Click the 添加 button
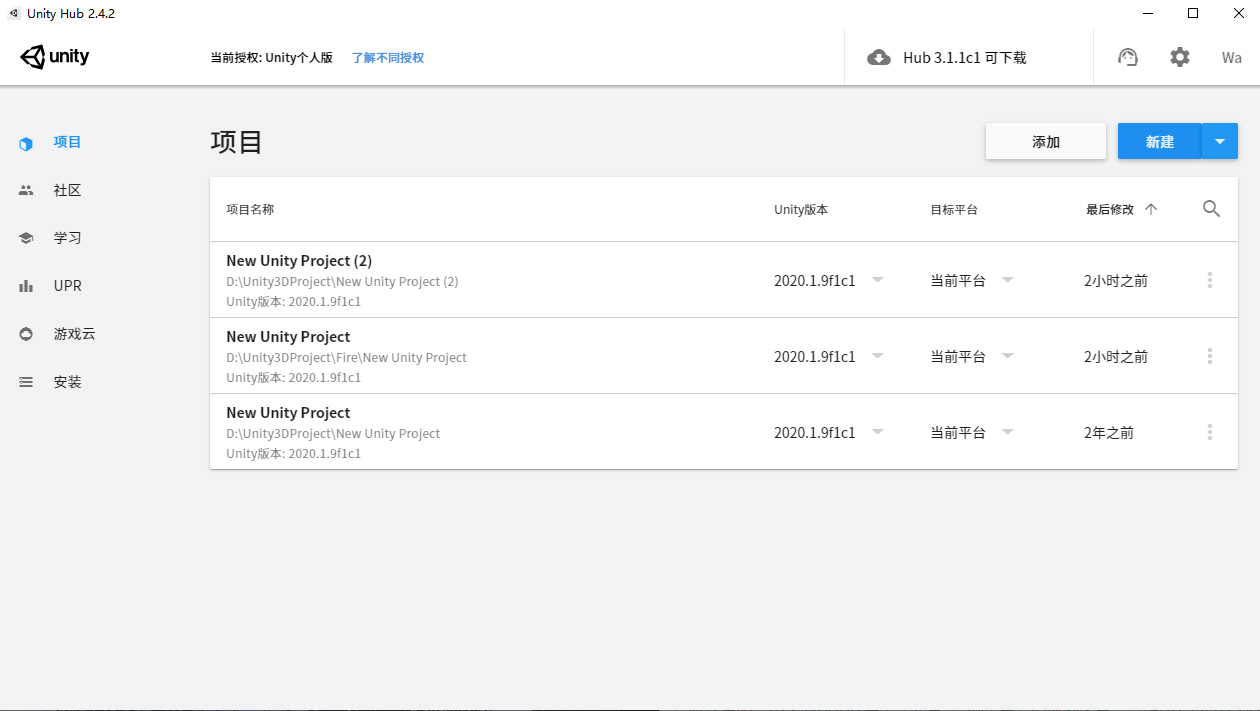 [x=1046, y=142]
